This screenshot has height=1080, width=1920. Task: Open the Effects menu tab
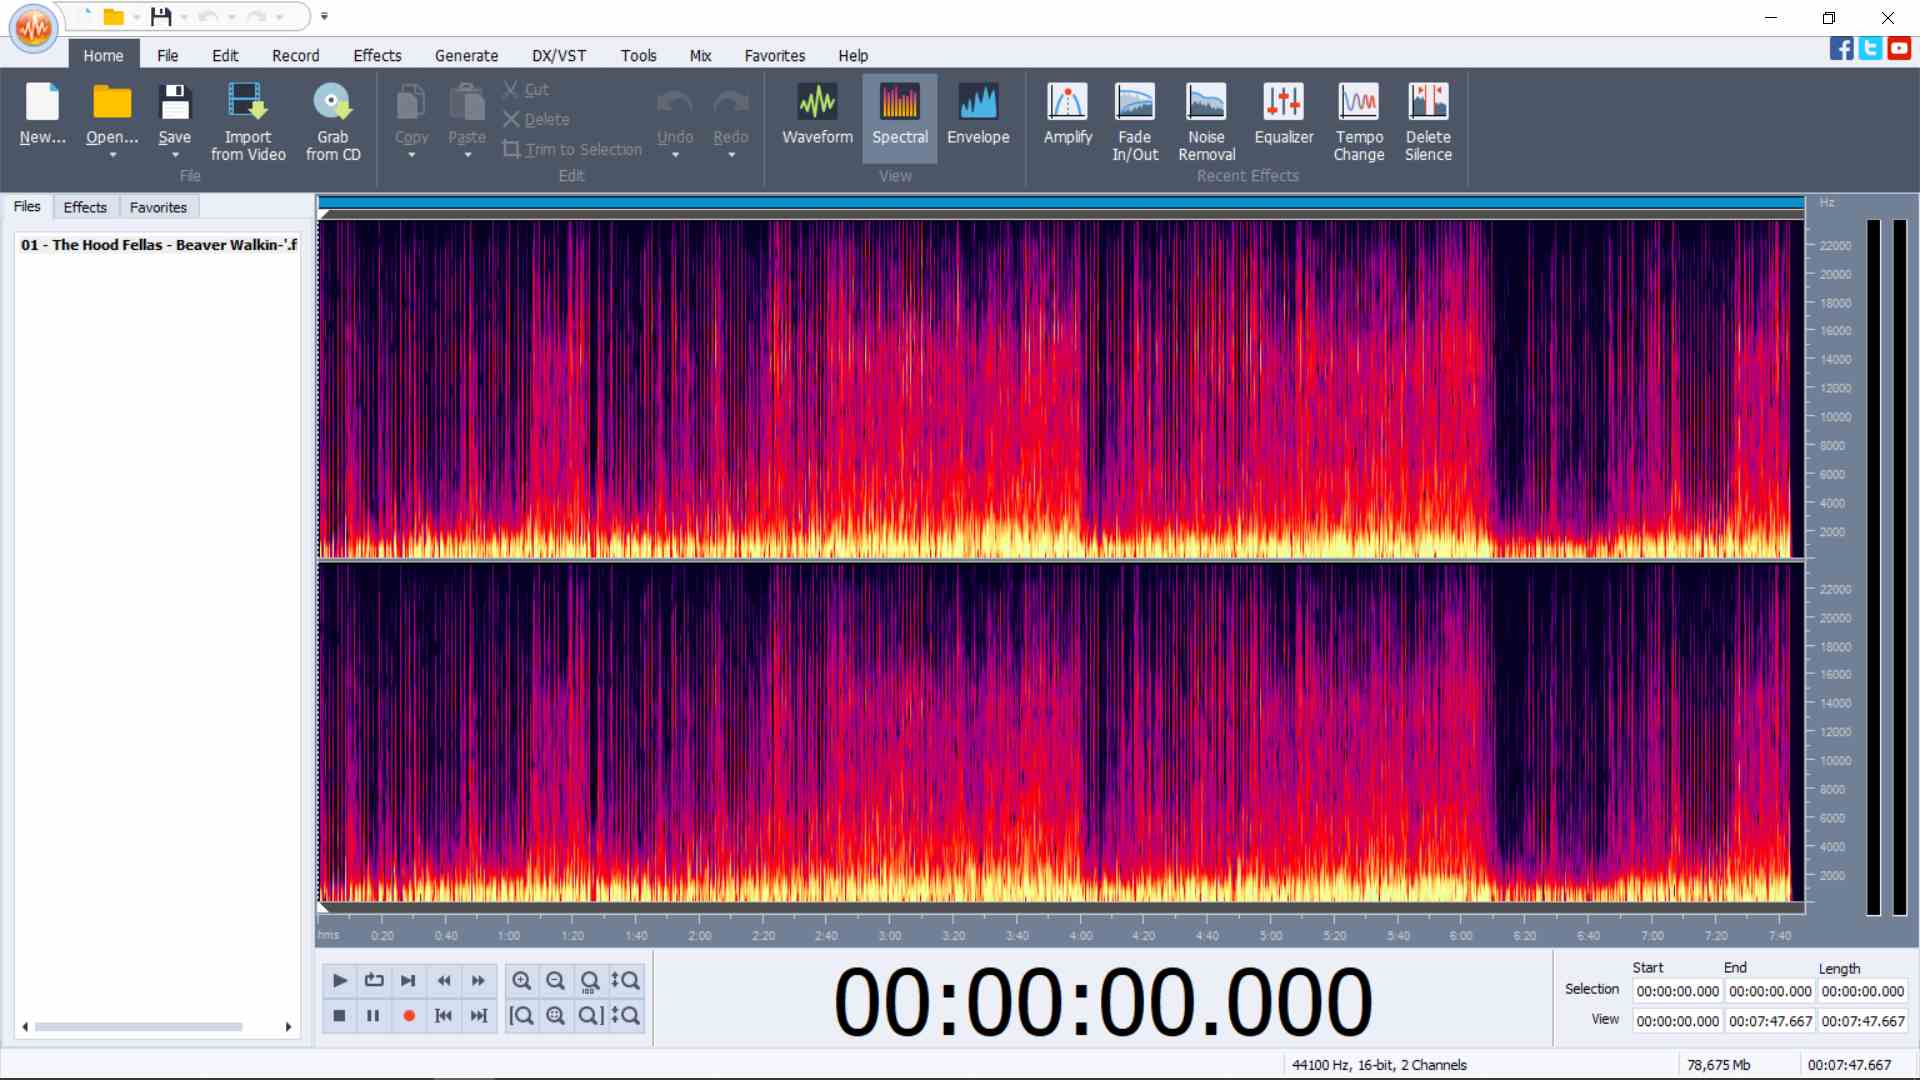pyautogui.click(x=376, y=56)
